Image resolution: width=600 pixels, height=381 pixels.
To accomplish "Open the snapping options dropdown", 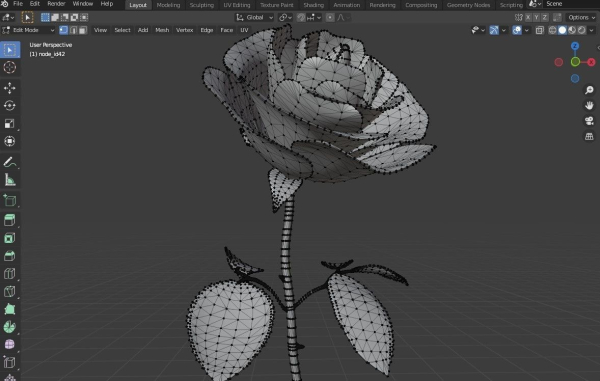I will (x=314, y=18).
